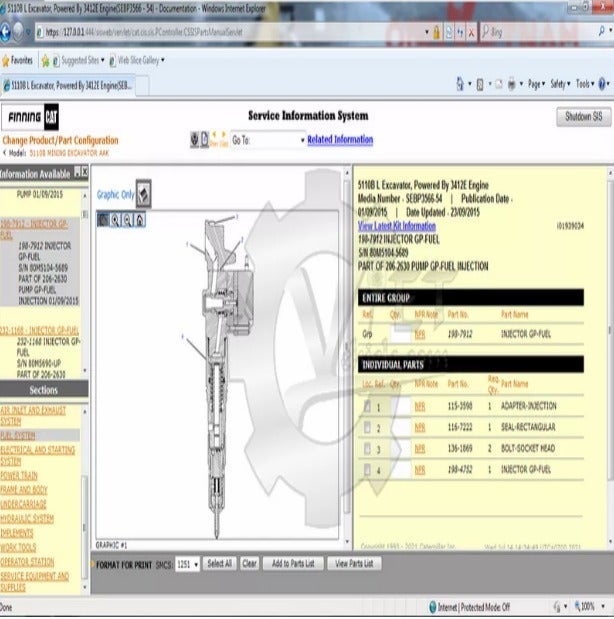
Task: Open the 232-1168 Injector GP-Fuel link
Action: click(39, 330)
